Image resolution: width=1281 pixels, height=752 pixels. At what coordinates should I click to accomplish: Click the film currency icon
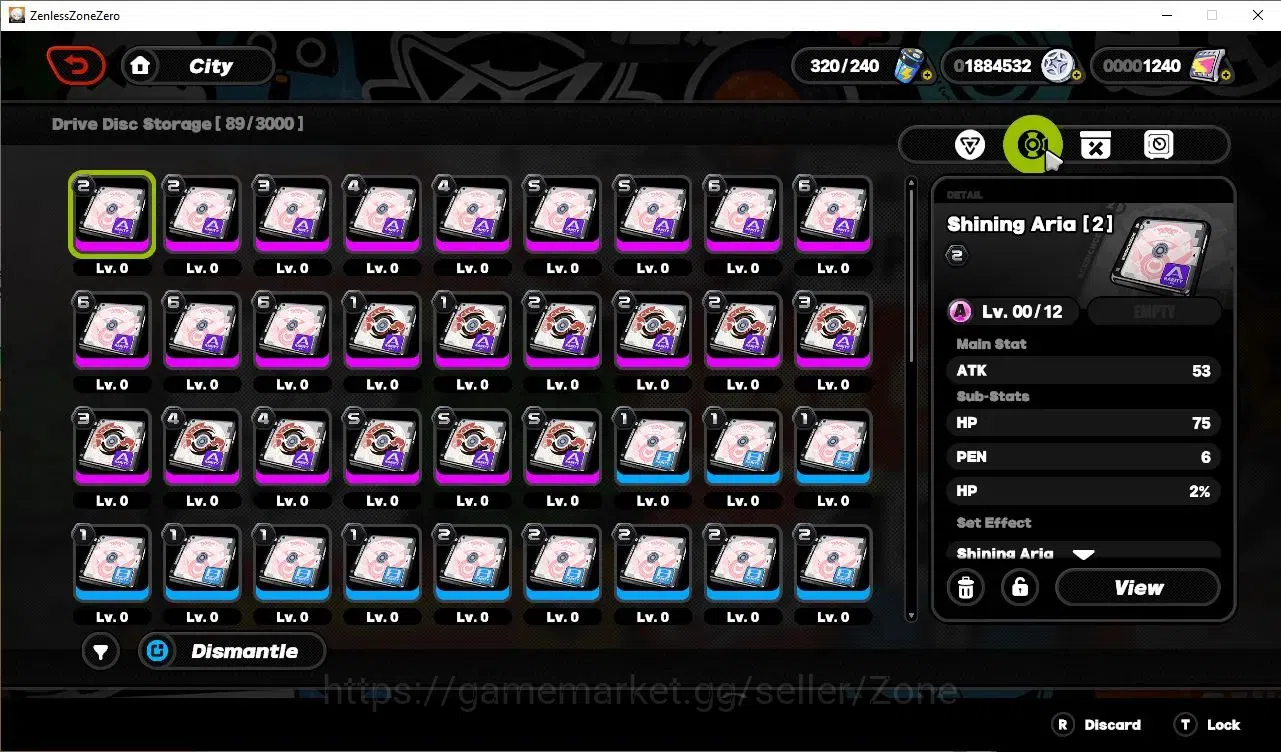pos(1207,66)
